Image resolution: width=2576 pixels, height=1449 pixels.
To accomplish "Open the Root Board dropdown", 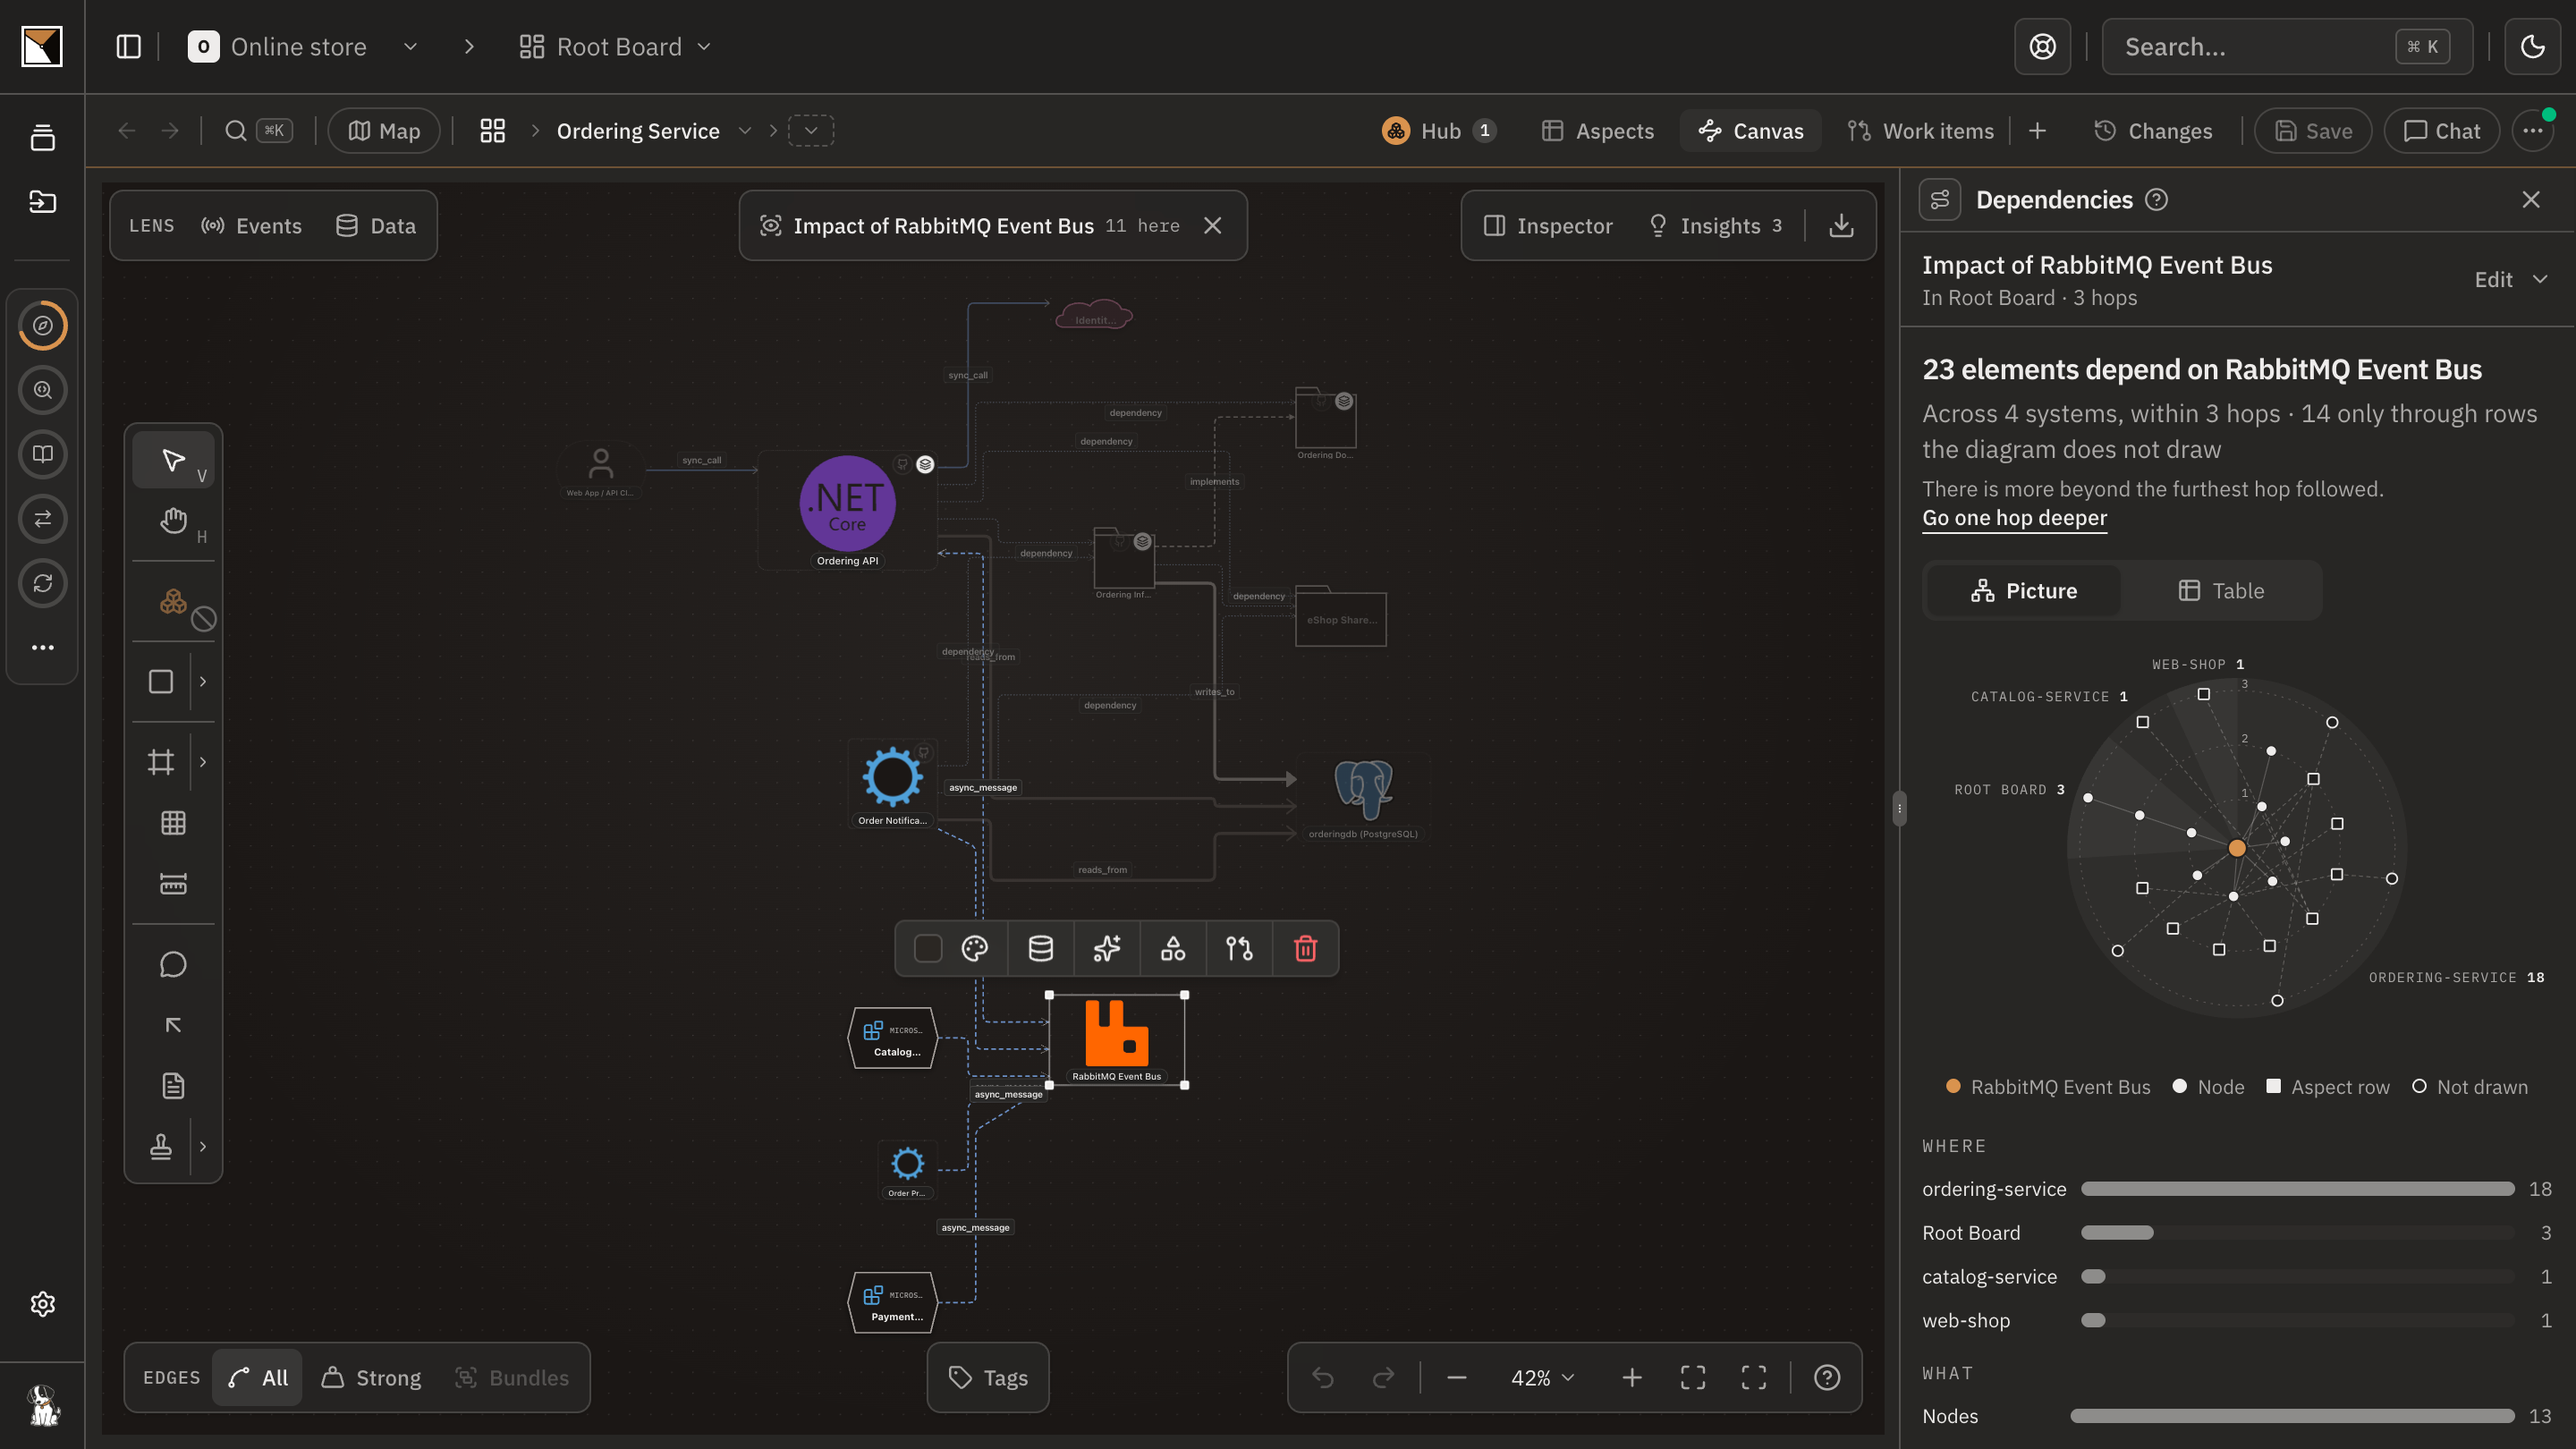I will pyautogui.click(x=616, y=47).
